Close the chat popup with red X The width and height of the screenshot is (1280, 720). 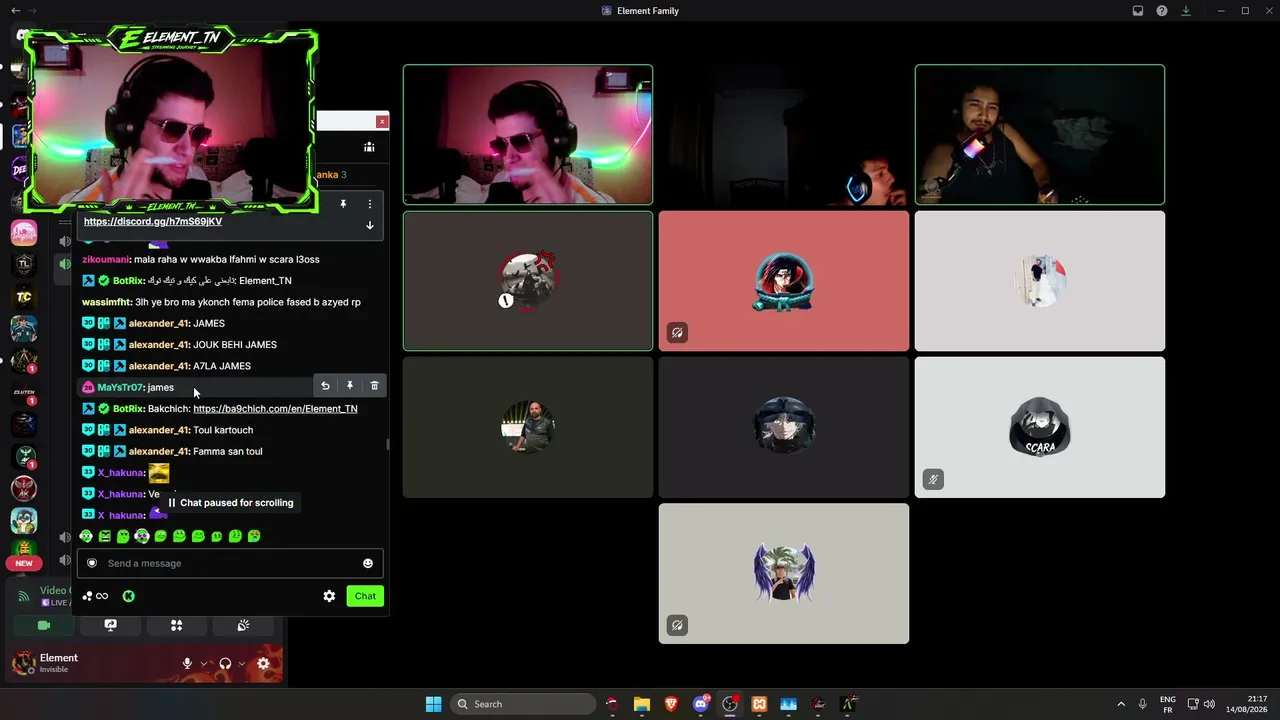382,121
